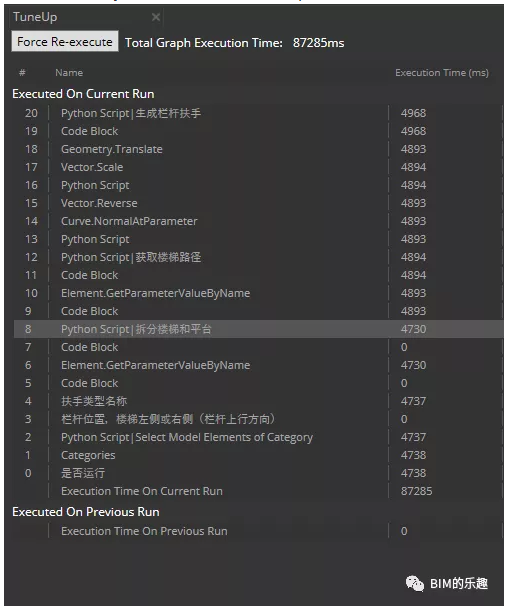Select Python Script|Select Model Elements of Category row
Image resolution: width=510 pixels, height=612 pixels.
(x=258, y=437)
